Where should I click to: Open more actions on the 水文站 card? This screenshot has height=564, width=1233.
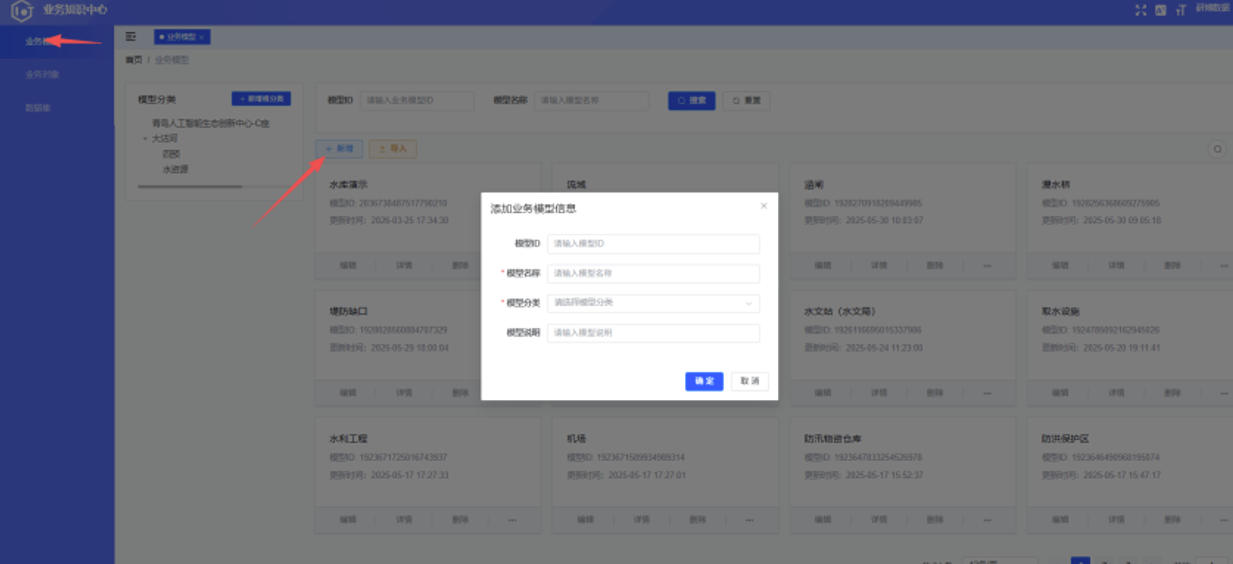coord(987,393)
